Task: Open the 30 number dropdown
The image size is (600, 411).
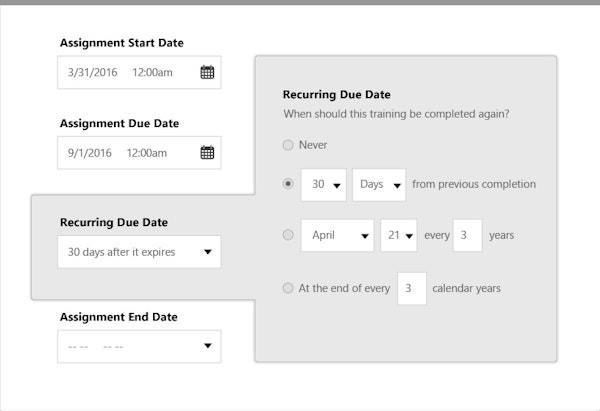Action: coord(324,185)
